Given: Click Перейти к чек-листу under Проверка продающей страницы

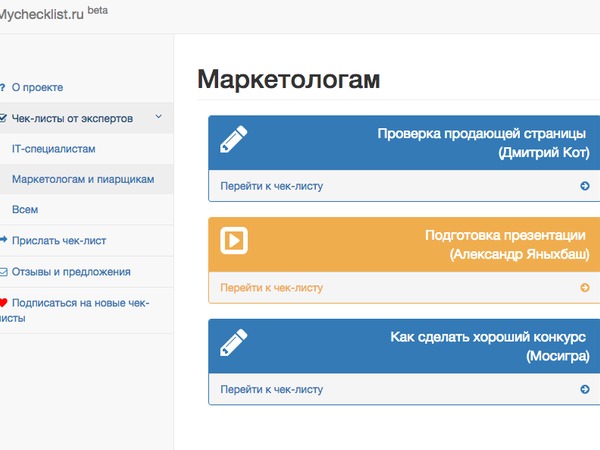Looking at the screenshot, I should 272,186.
